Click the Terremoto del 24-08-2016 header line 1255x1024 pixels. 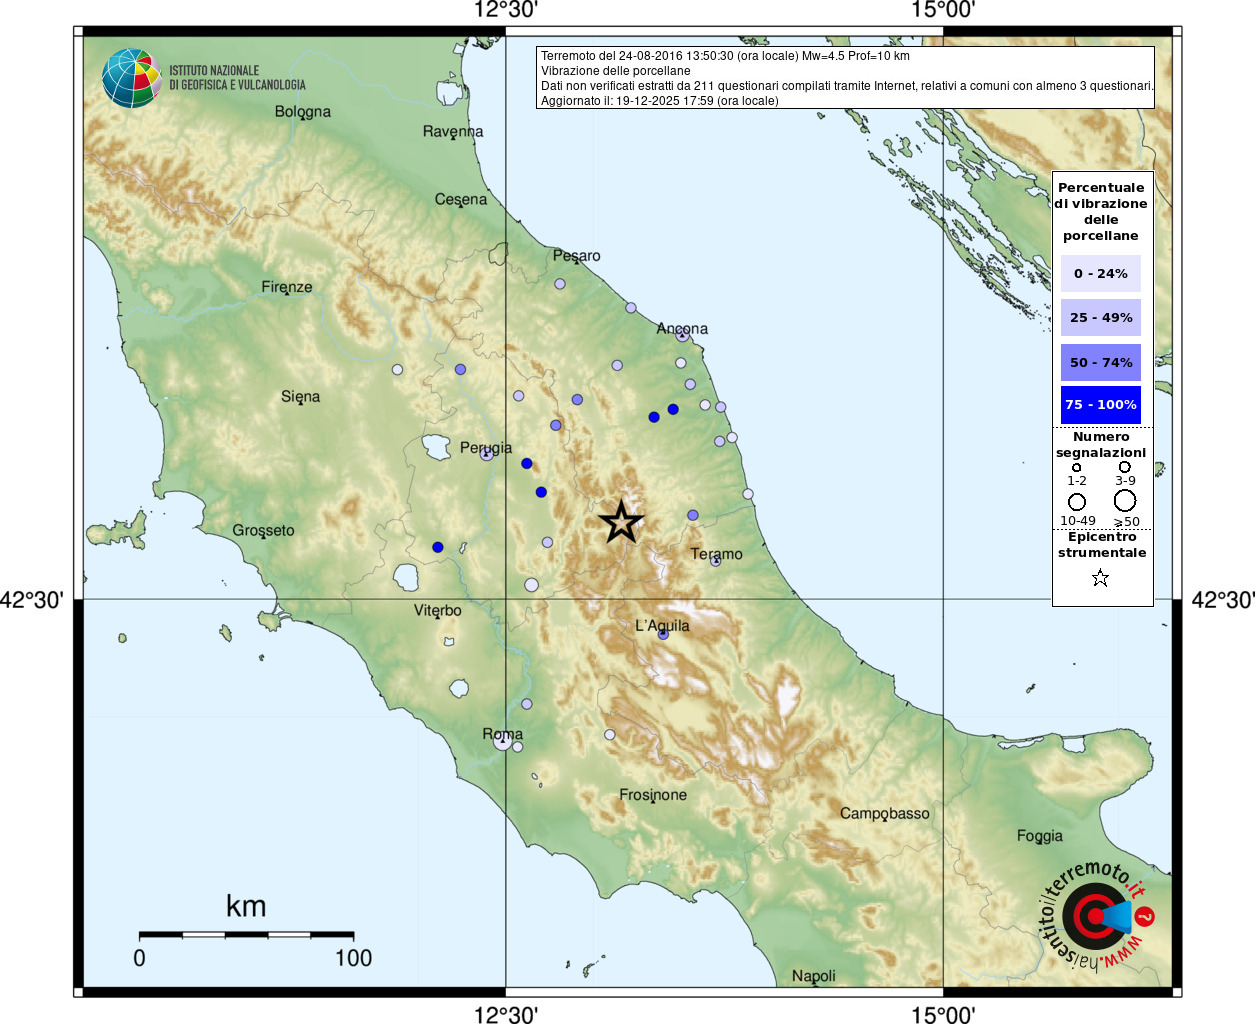(725, 56)
